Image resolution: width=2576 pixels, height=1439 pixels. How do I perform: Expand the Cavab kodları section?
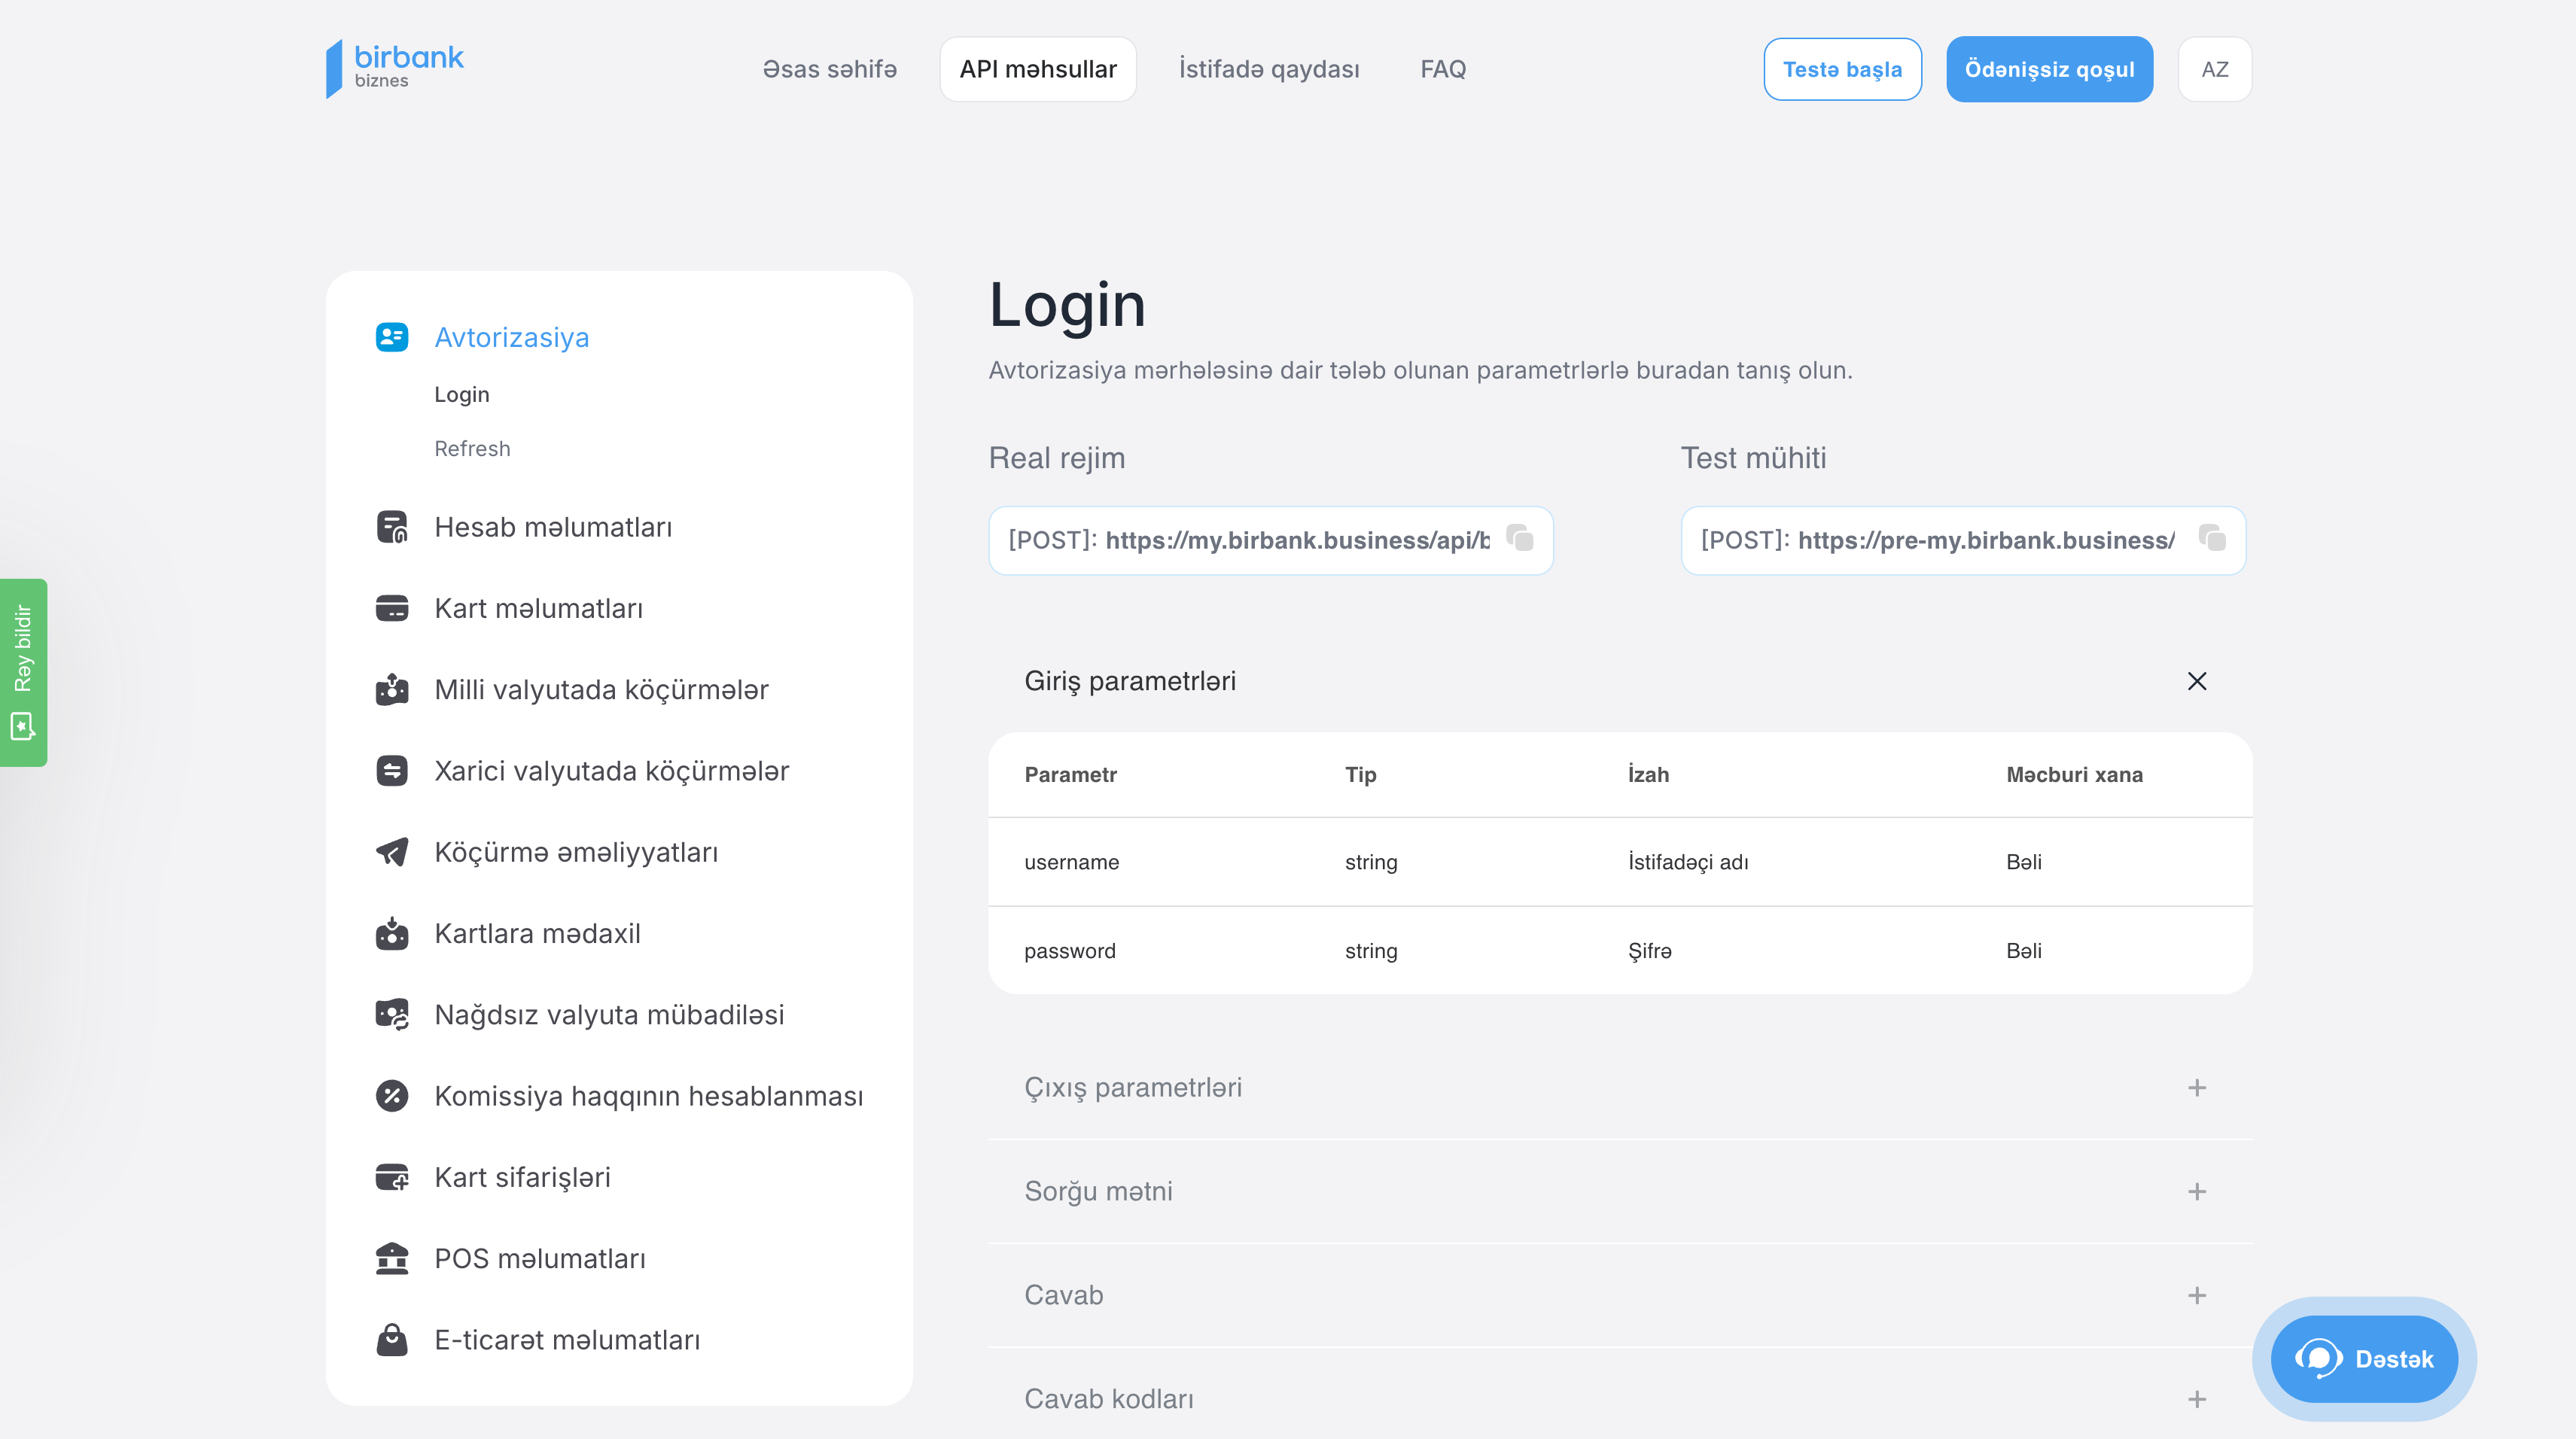(2197, 1399)
